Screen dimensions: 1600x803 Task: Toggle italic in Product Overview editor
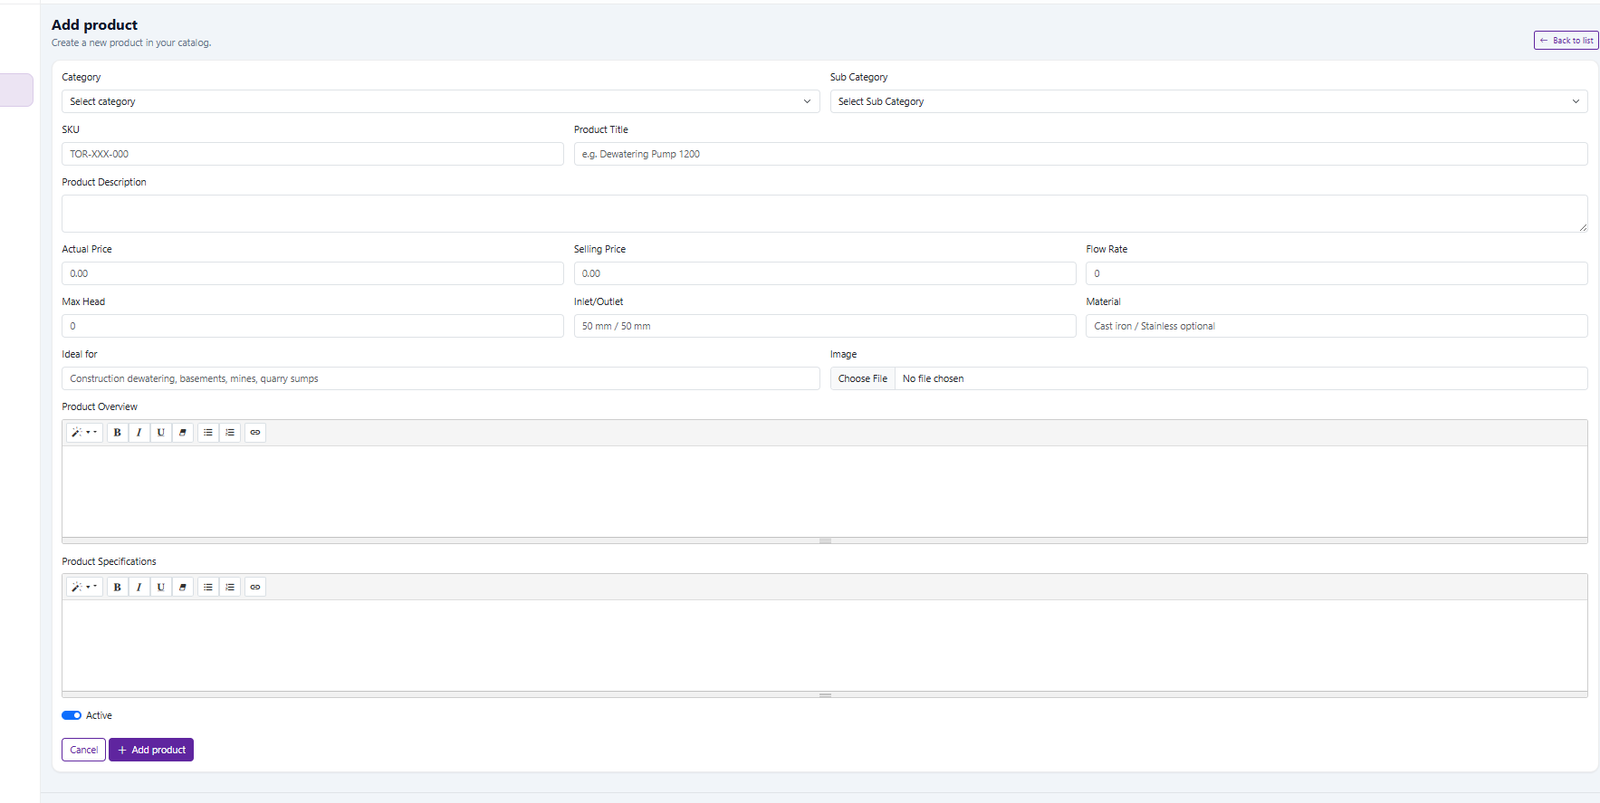pyautogui.click(x=139, y=433)
